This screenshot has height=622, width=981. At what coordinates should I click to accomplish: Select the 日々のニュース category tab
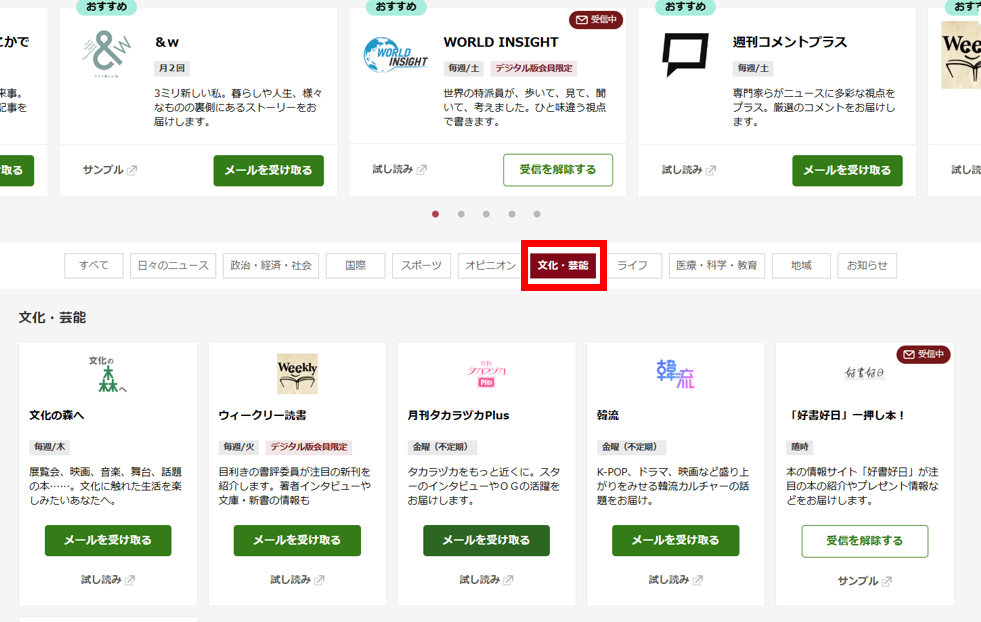point(173,265)
